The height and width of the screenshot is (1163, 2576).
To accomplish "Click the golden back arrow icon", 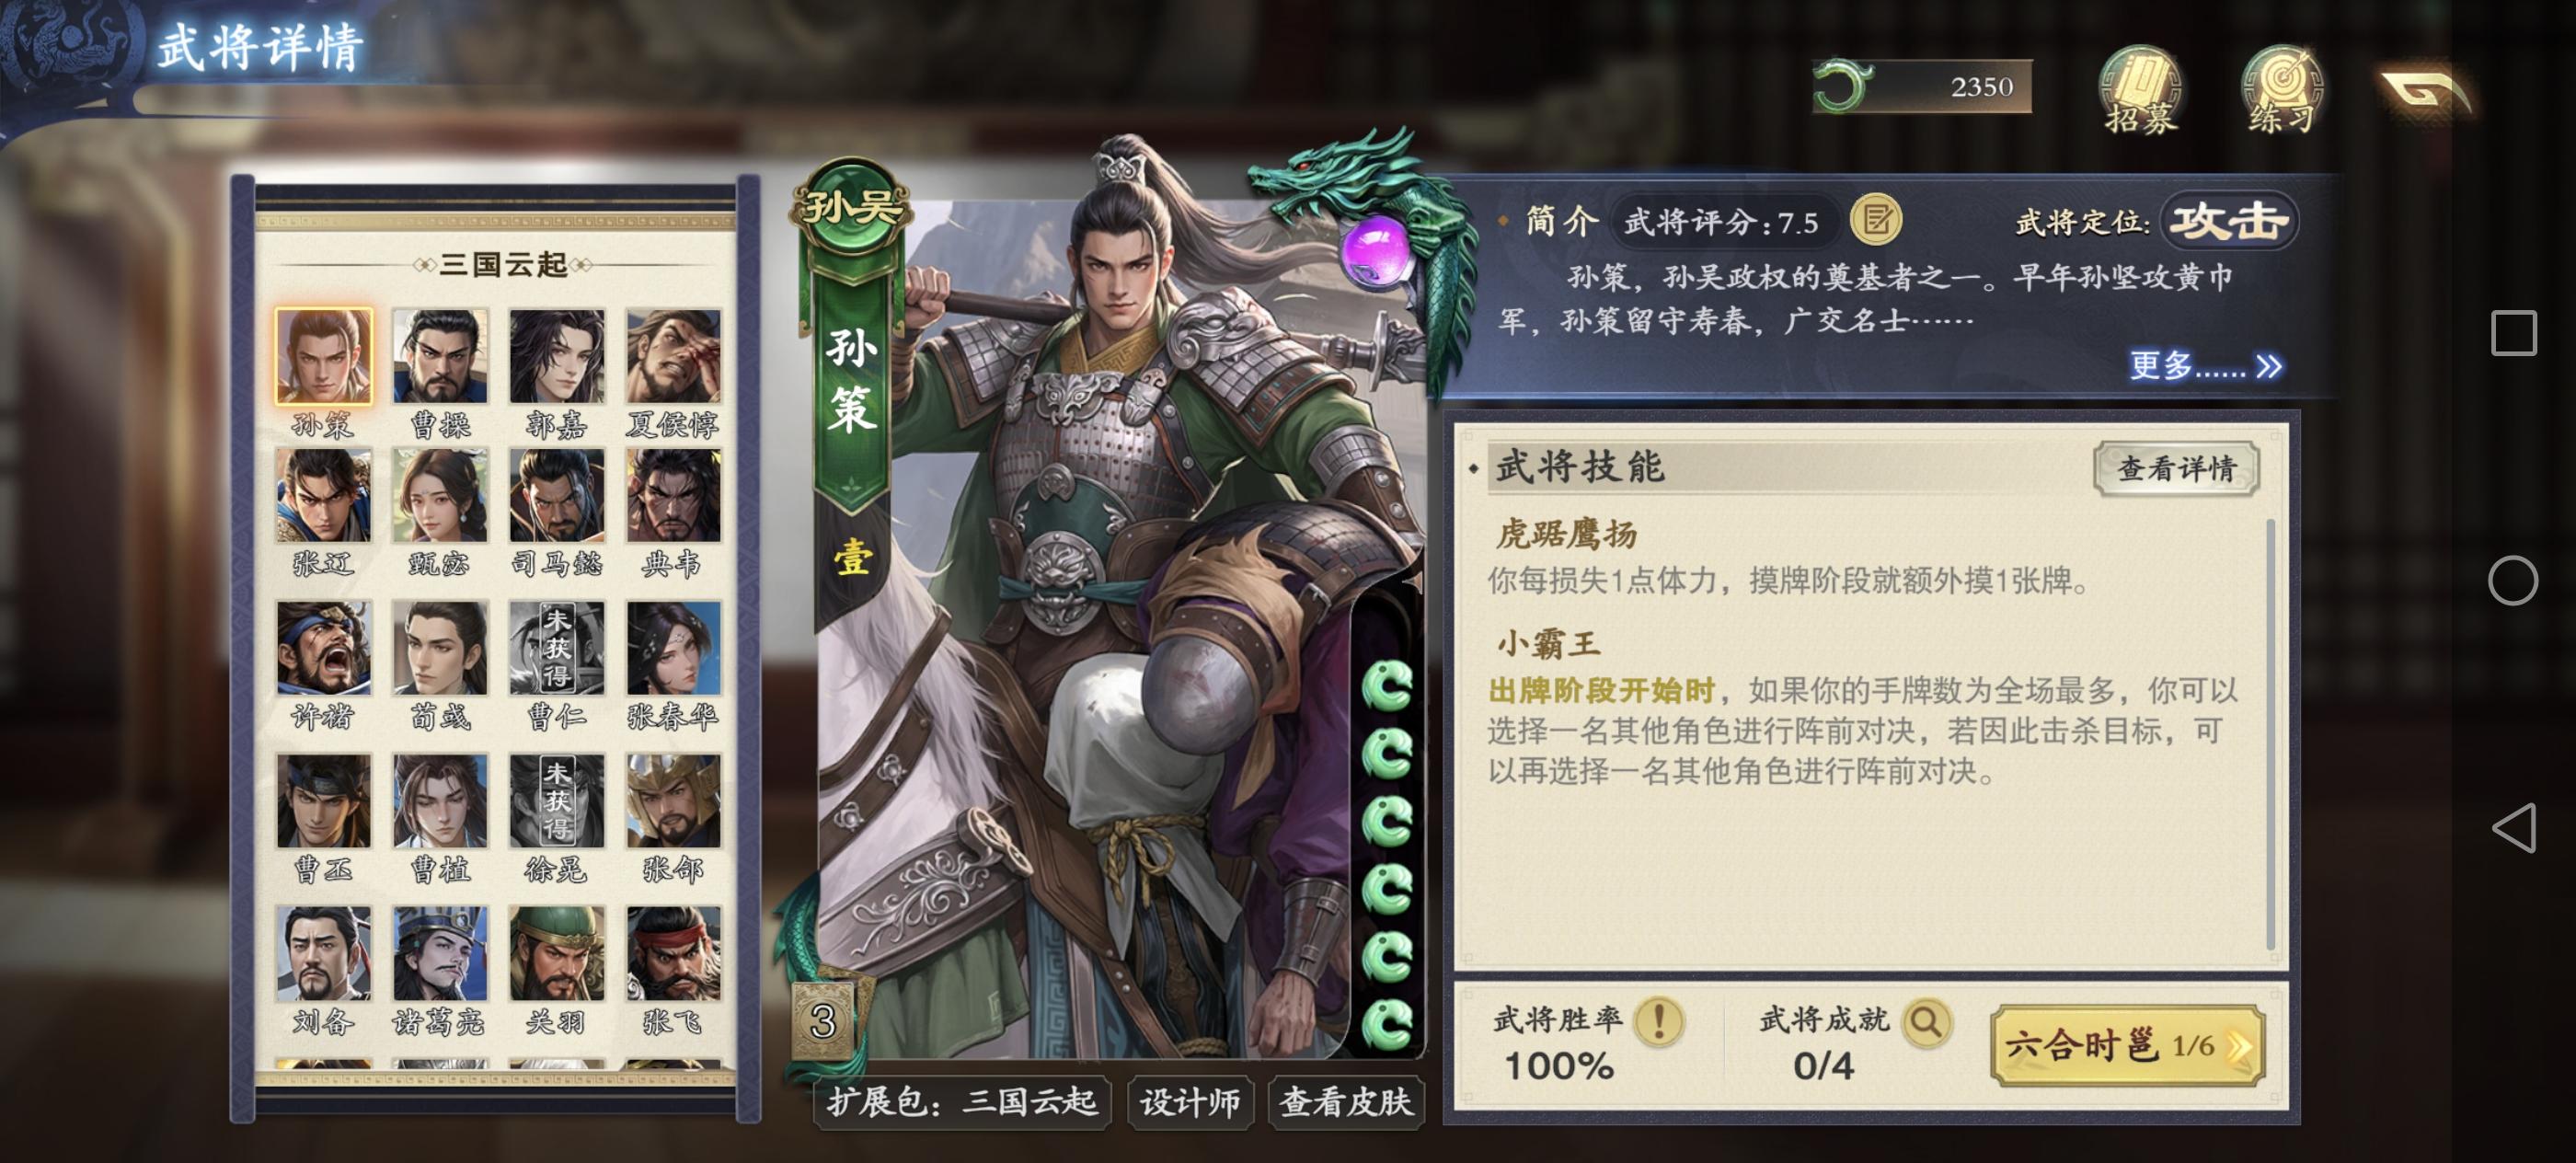I will pos(2425,92).
